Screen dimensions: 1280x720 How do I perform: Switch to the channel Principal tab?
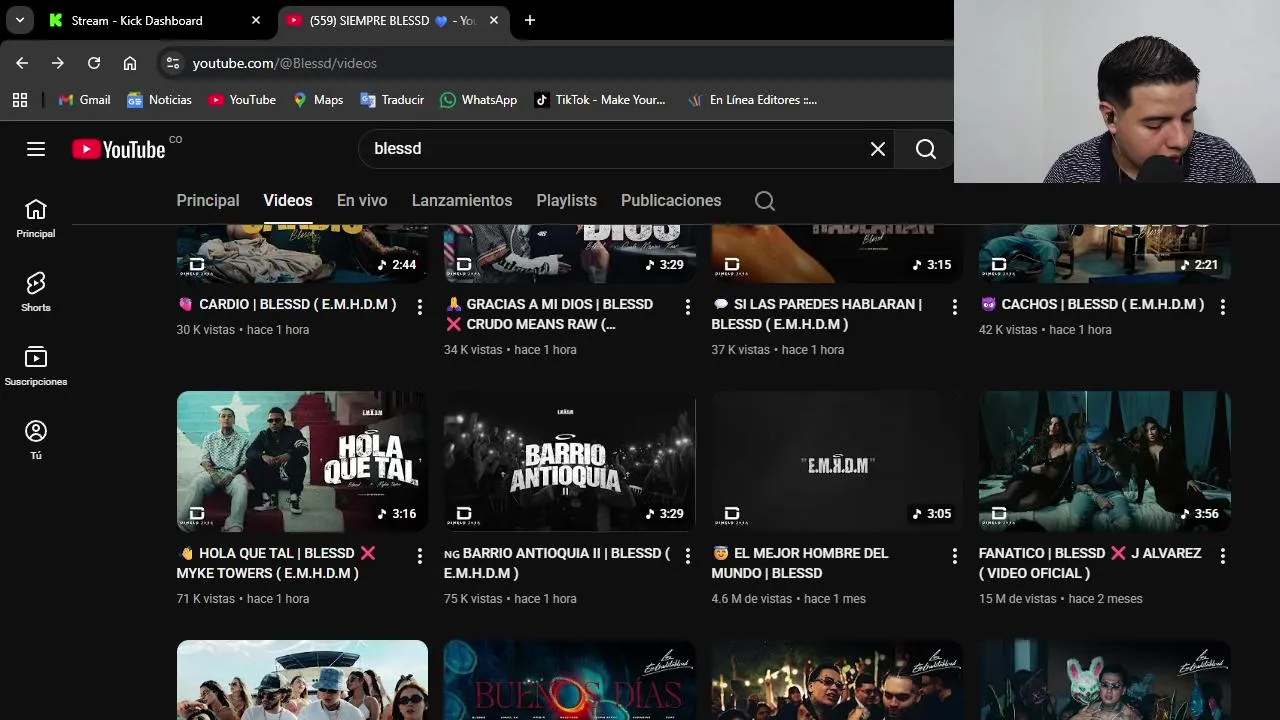(x=208, y=201)
